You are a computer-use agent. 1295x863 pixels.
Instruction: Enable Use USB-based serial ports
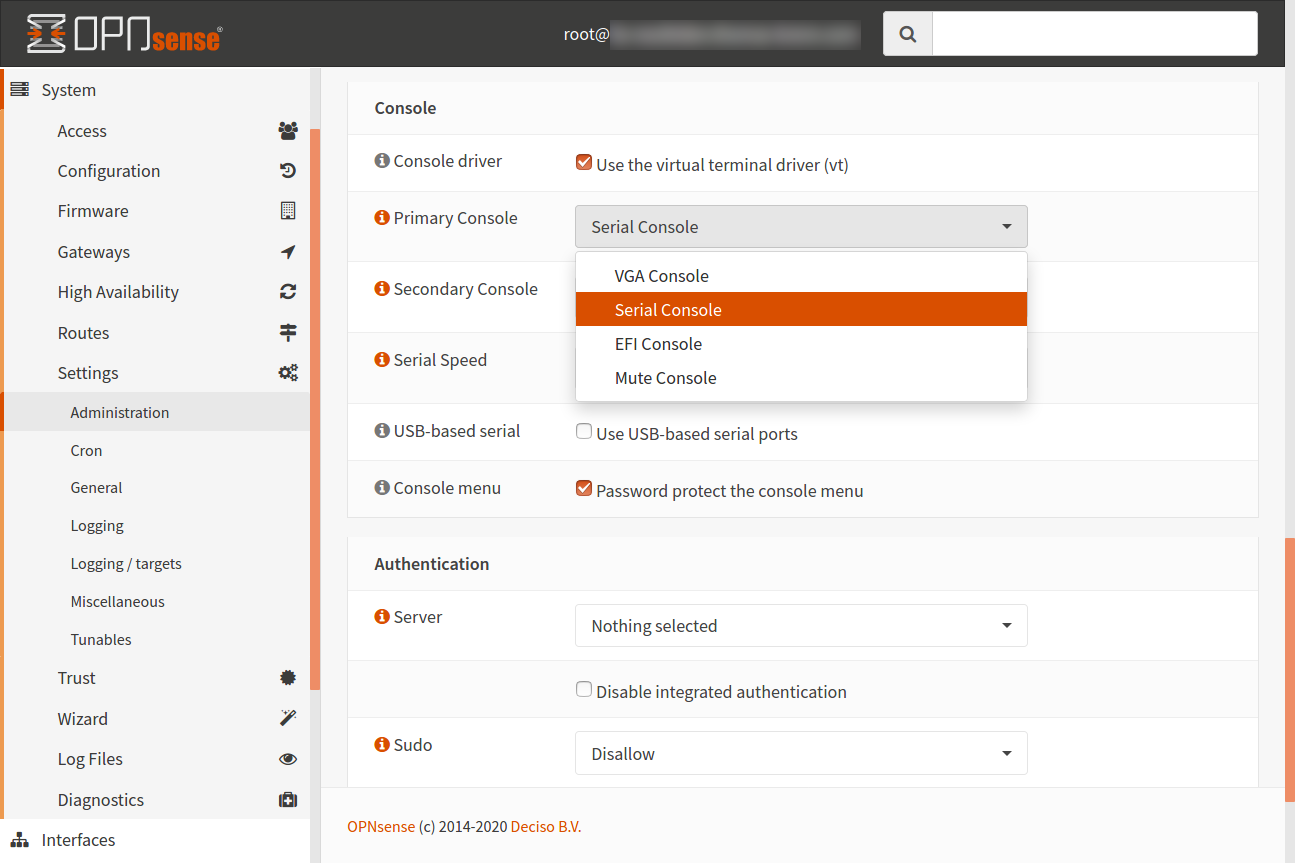point(584,432)
